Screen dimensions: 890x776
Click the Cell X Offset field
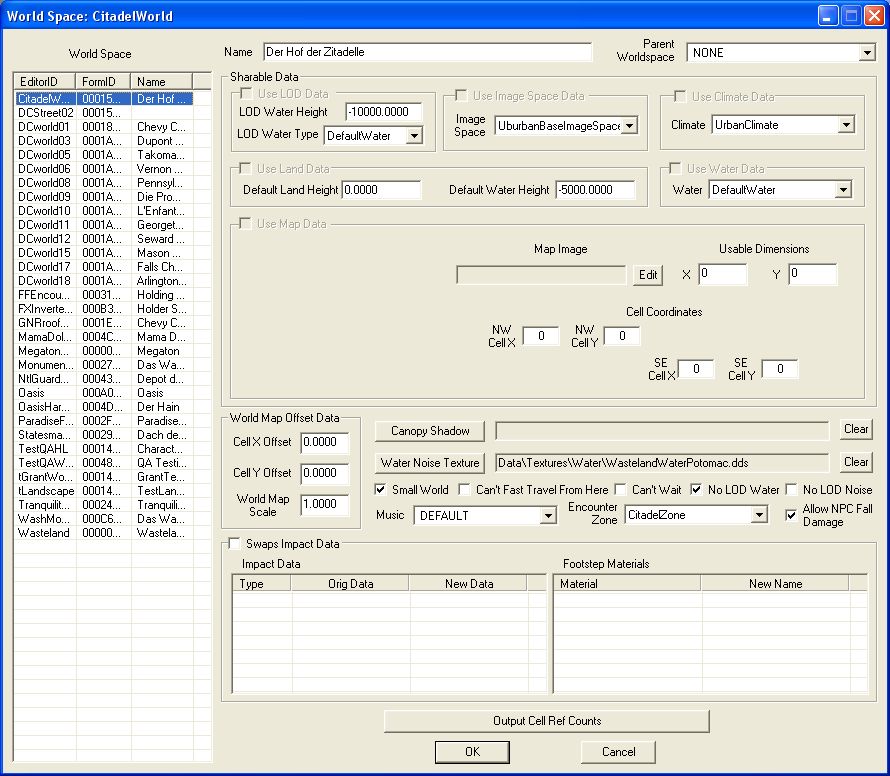tap(325, 442)
